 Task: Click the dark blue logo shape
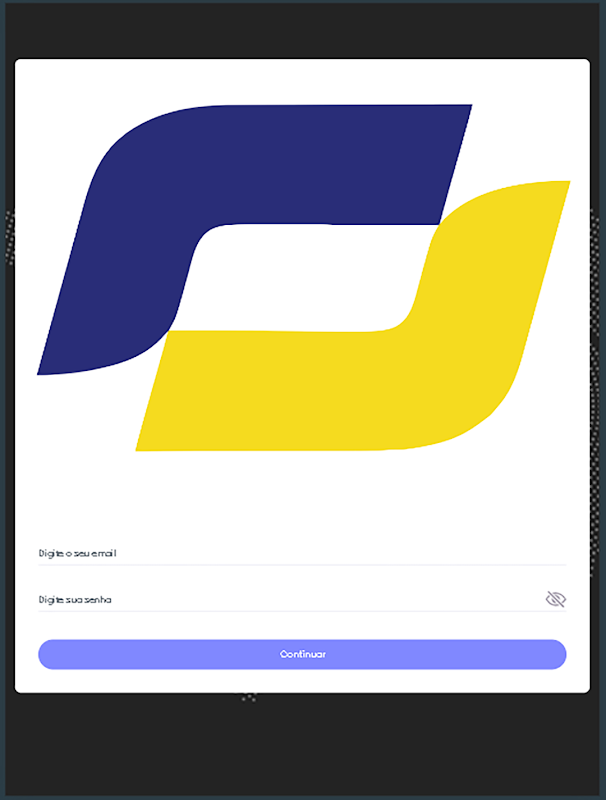click(x=204, y=168)
